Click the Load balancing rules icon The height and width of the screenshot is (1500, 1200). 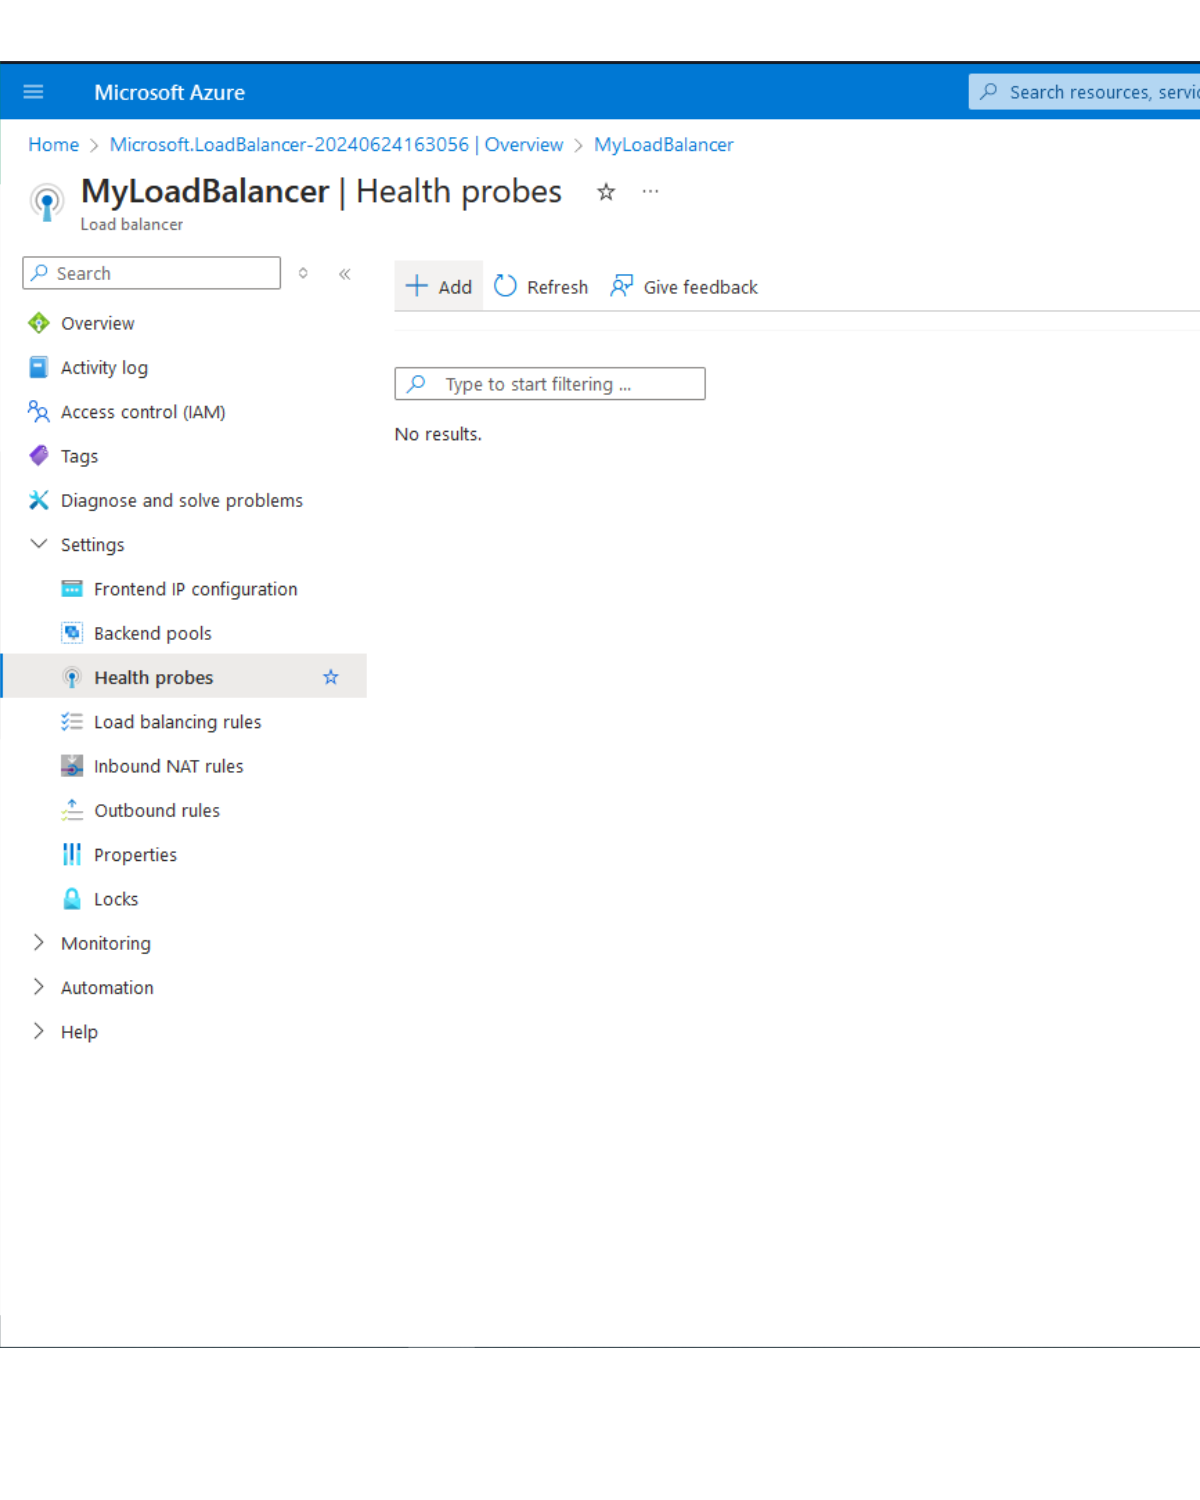coord(72,721)
